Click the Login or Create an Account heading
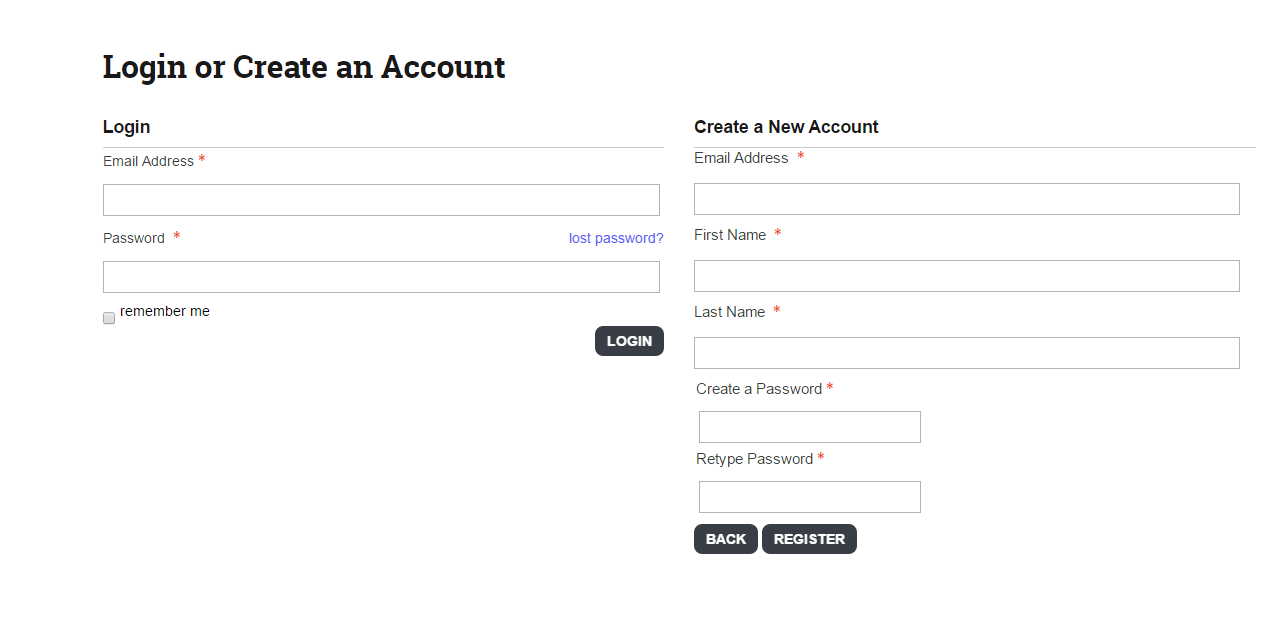Screen dimensions: 1277x619 304,66
